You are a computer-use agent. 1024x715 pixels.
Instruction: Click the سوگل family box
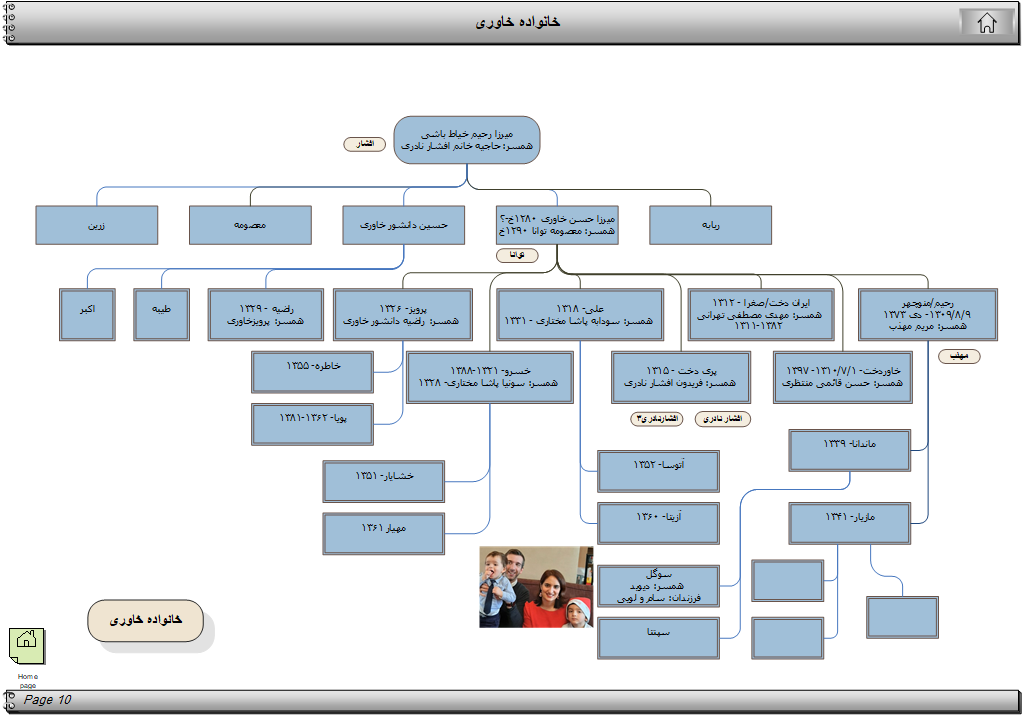click(658, 586)
